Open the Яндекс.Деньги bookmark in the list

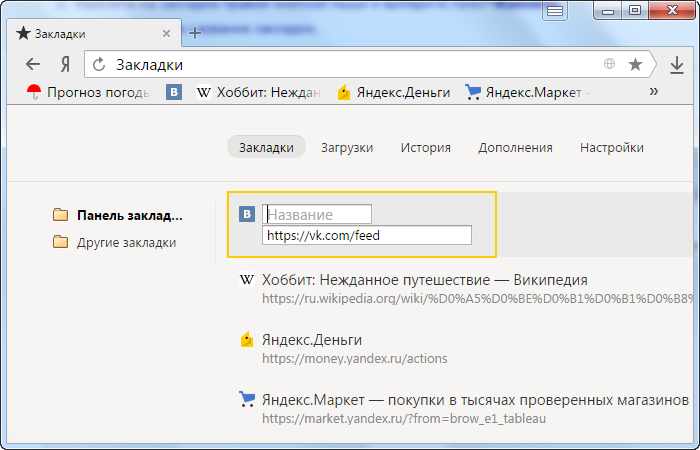click(x=312, y=340)
